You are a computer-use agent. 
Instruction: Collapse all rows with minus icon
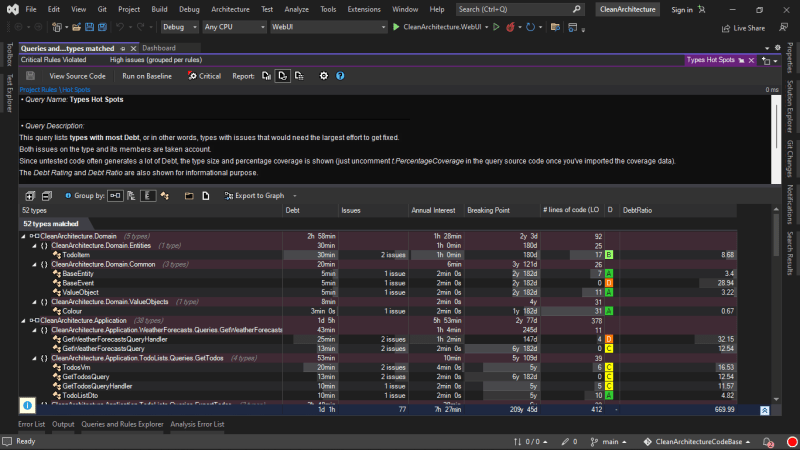pyautogui.click(x=46, y=196)
